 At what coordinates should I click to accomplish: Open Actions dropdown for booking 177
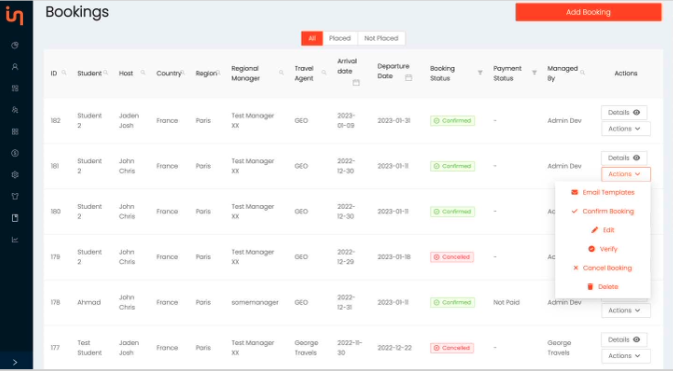626,356
